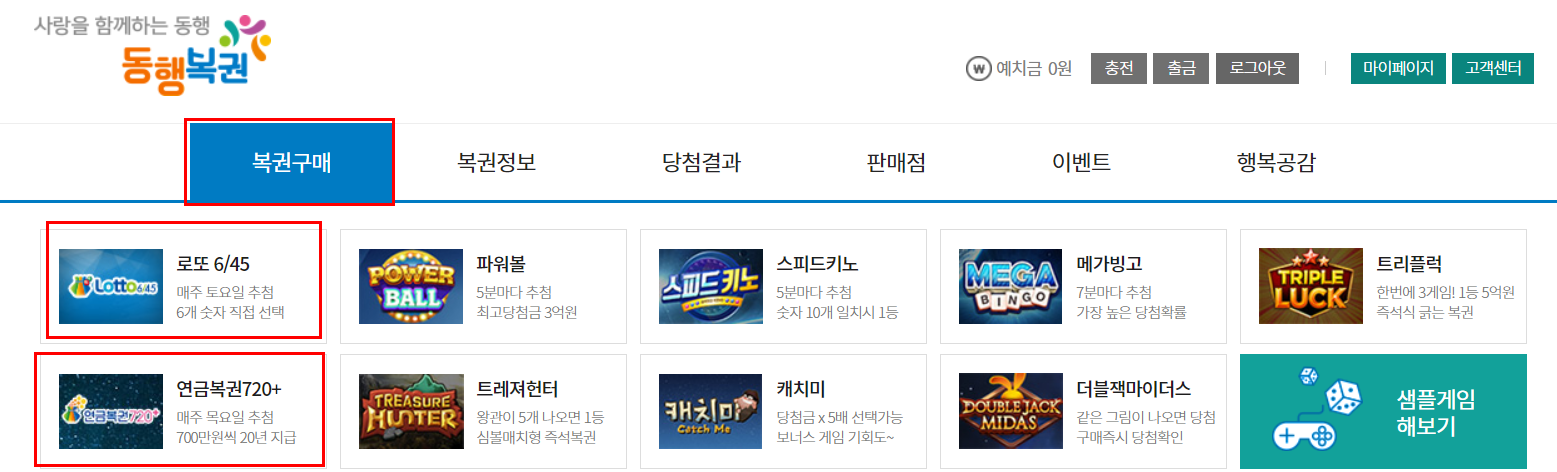1557x472 pixels.
Task: Open the 스피드키노 game thumbnail image
Action: [x=711, y=286]
